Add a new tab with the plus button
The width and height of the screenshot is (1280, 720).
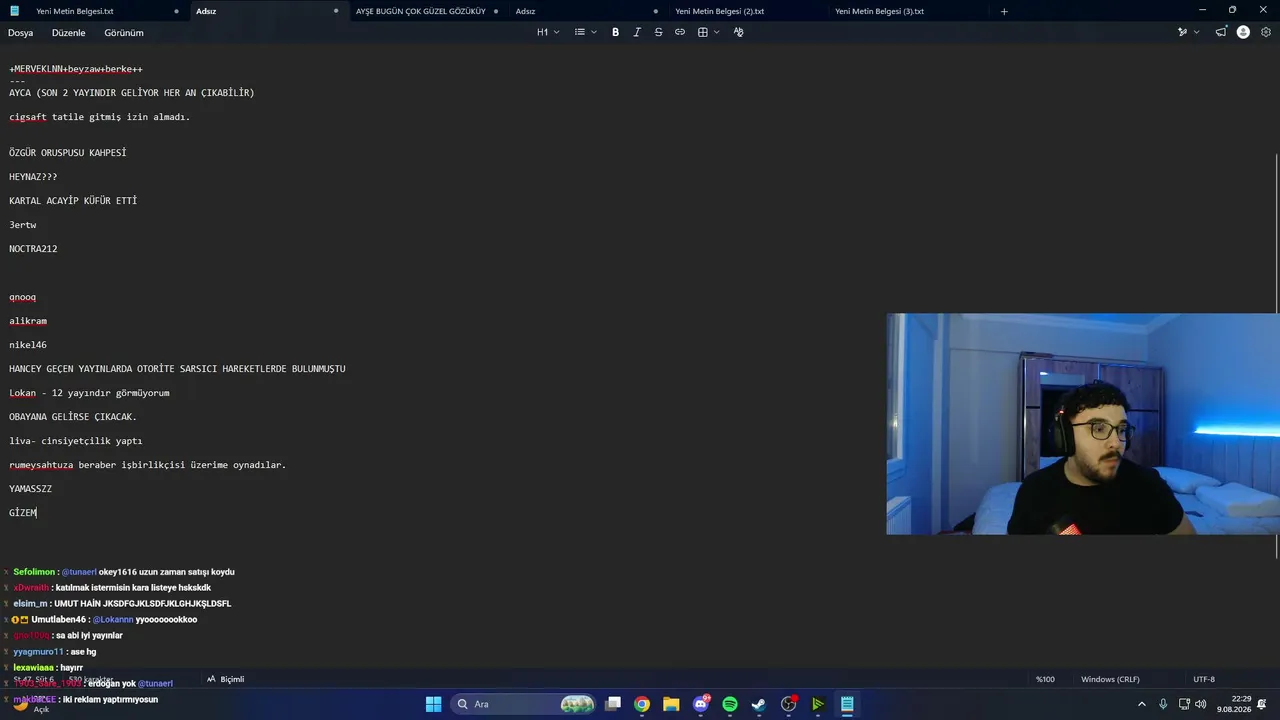[1004, 11]
